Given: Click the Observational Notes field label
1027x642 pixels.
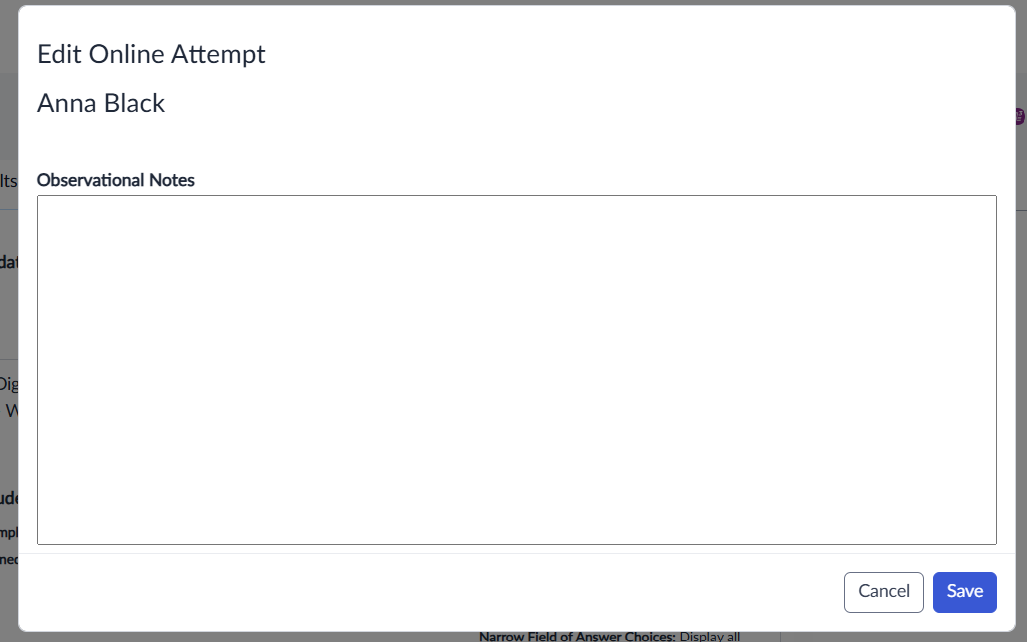Looking at the screenshot, I should 115,180.
